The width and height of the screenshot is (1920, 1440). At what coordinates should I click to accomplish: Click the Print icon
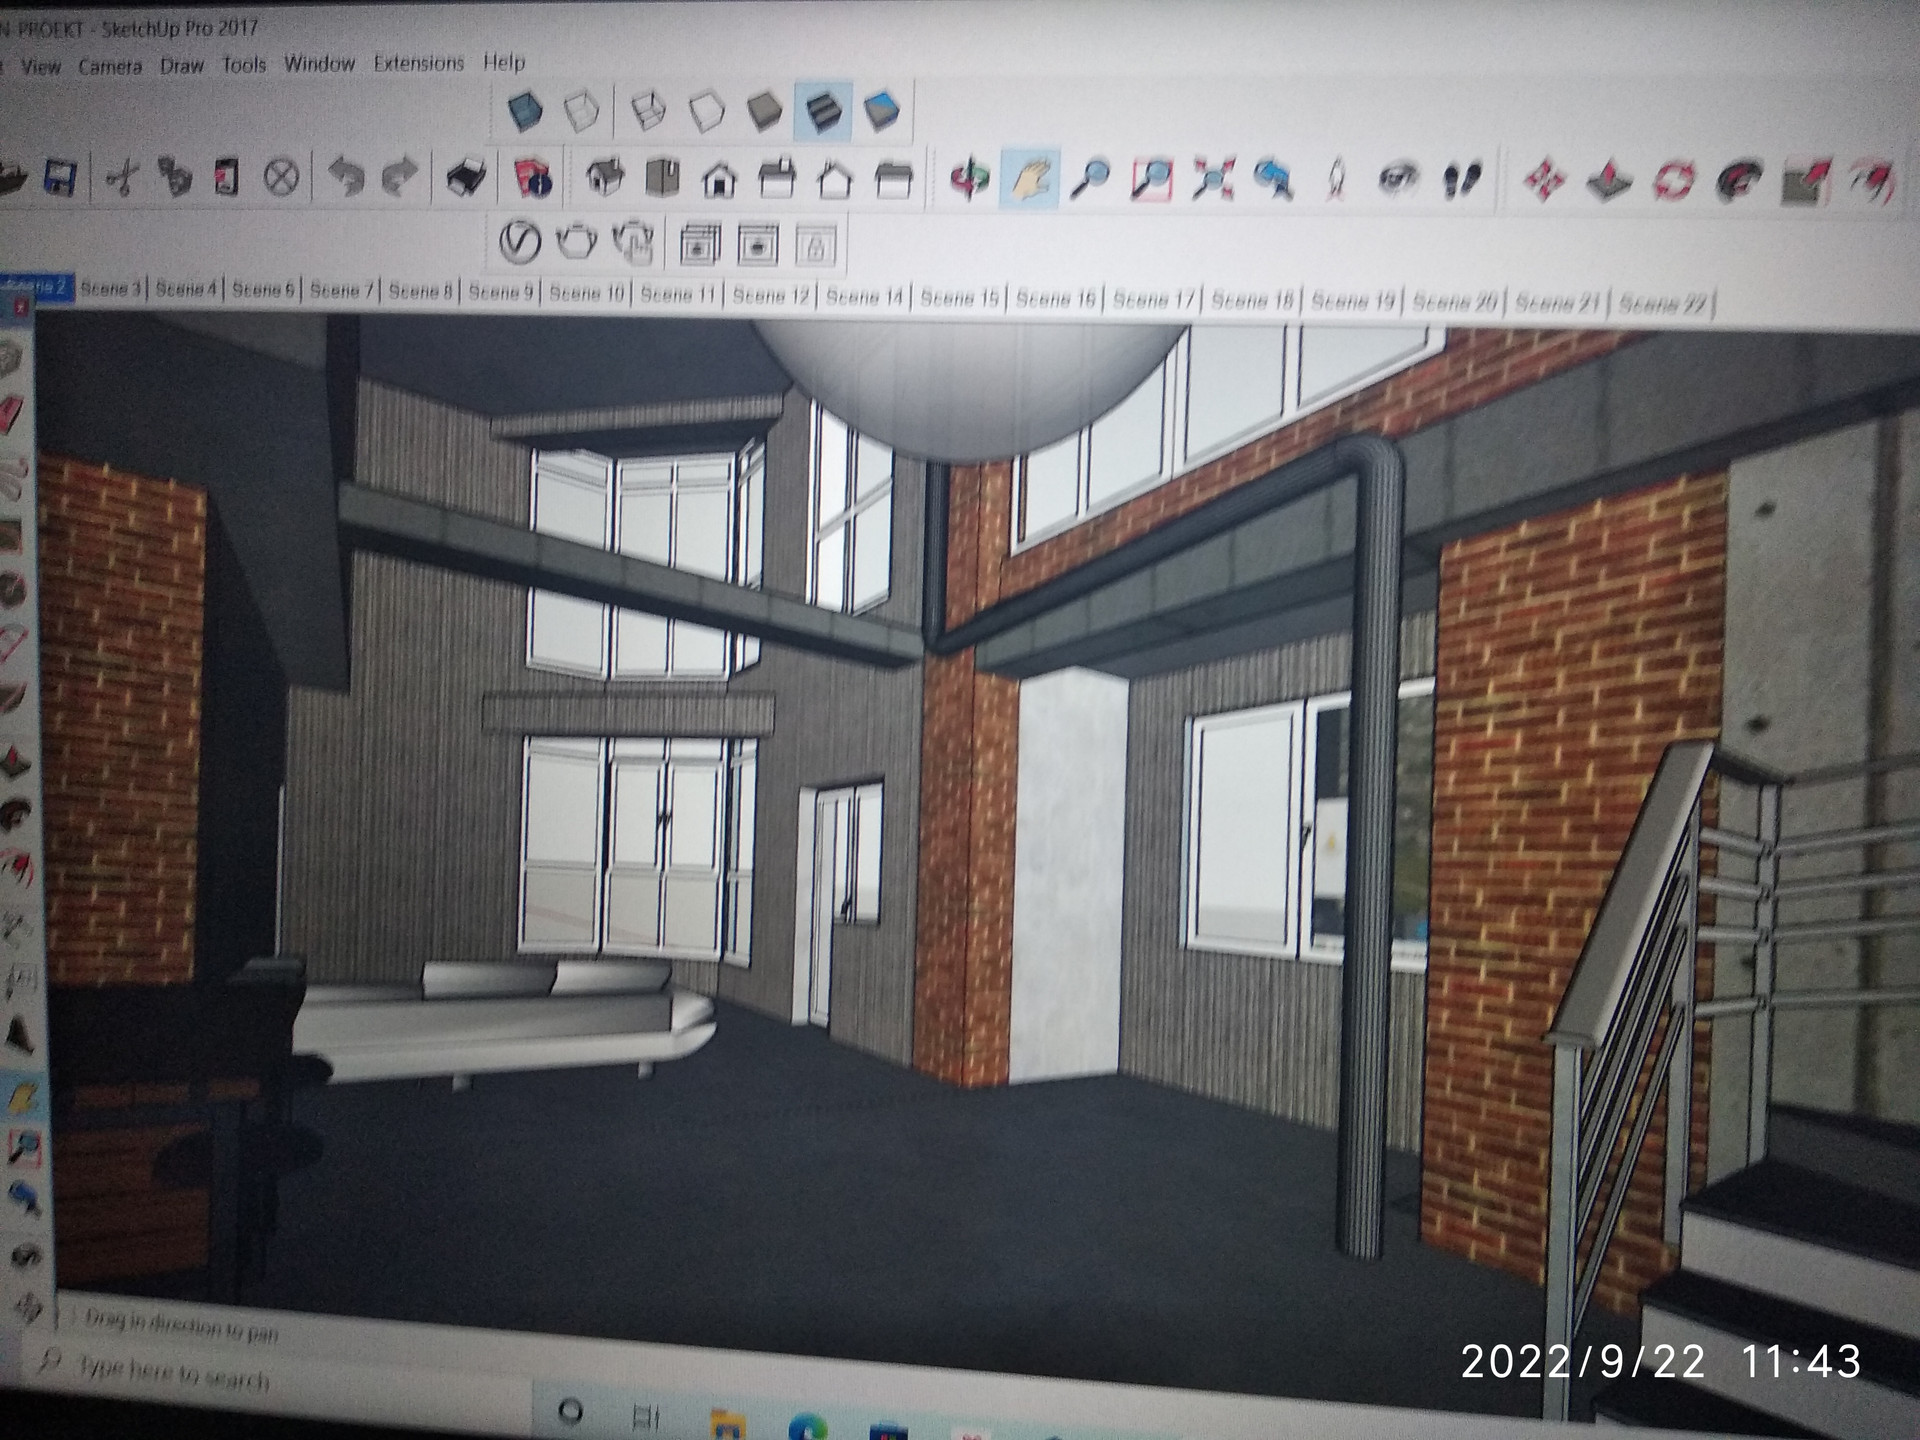point(466,178)
